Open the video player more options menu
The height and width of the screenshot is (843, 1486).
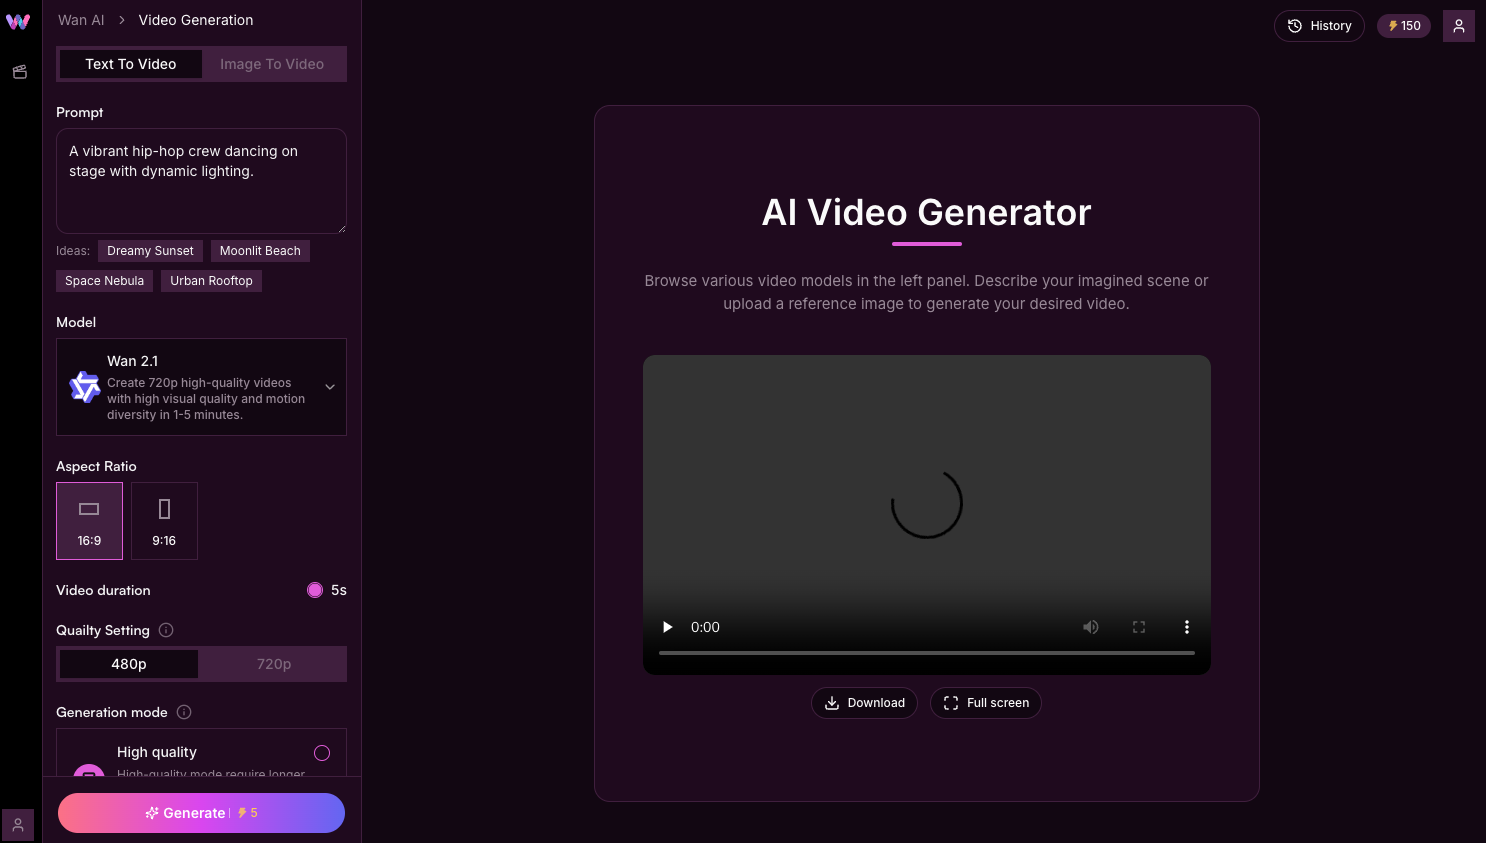(1187, 627)
